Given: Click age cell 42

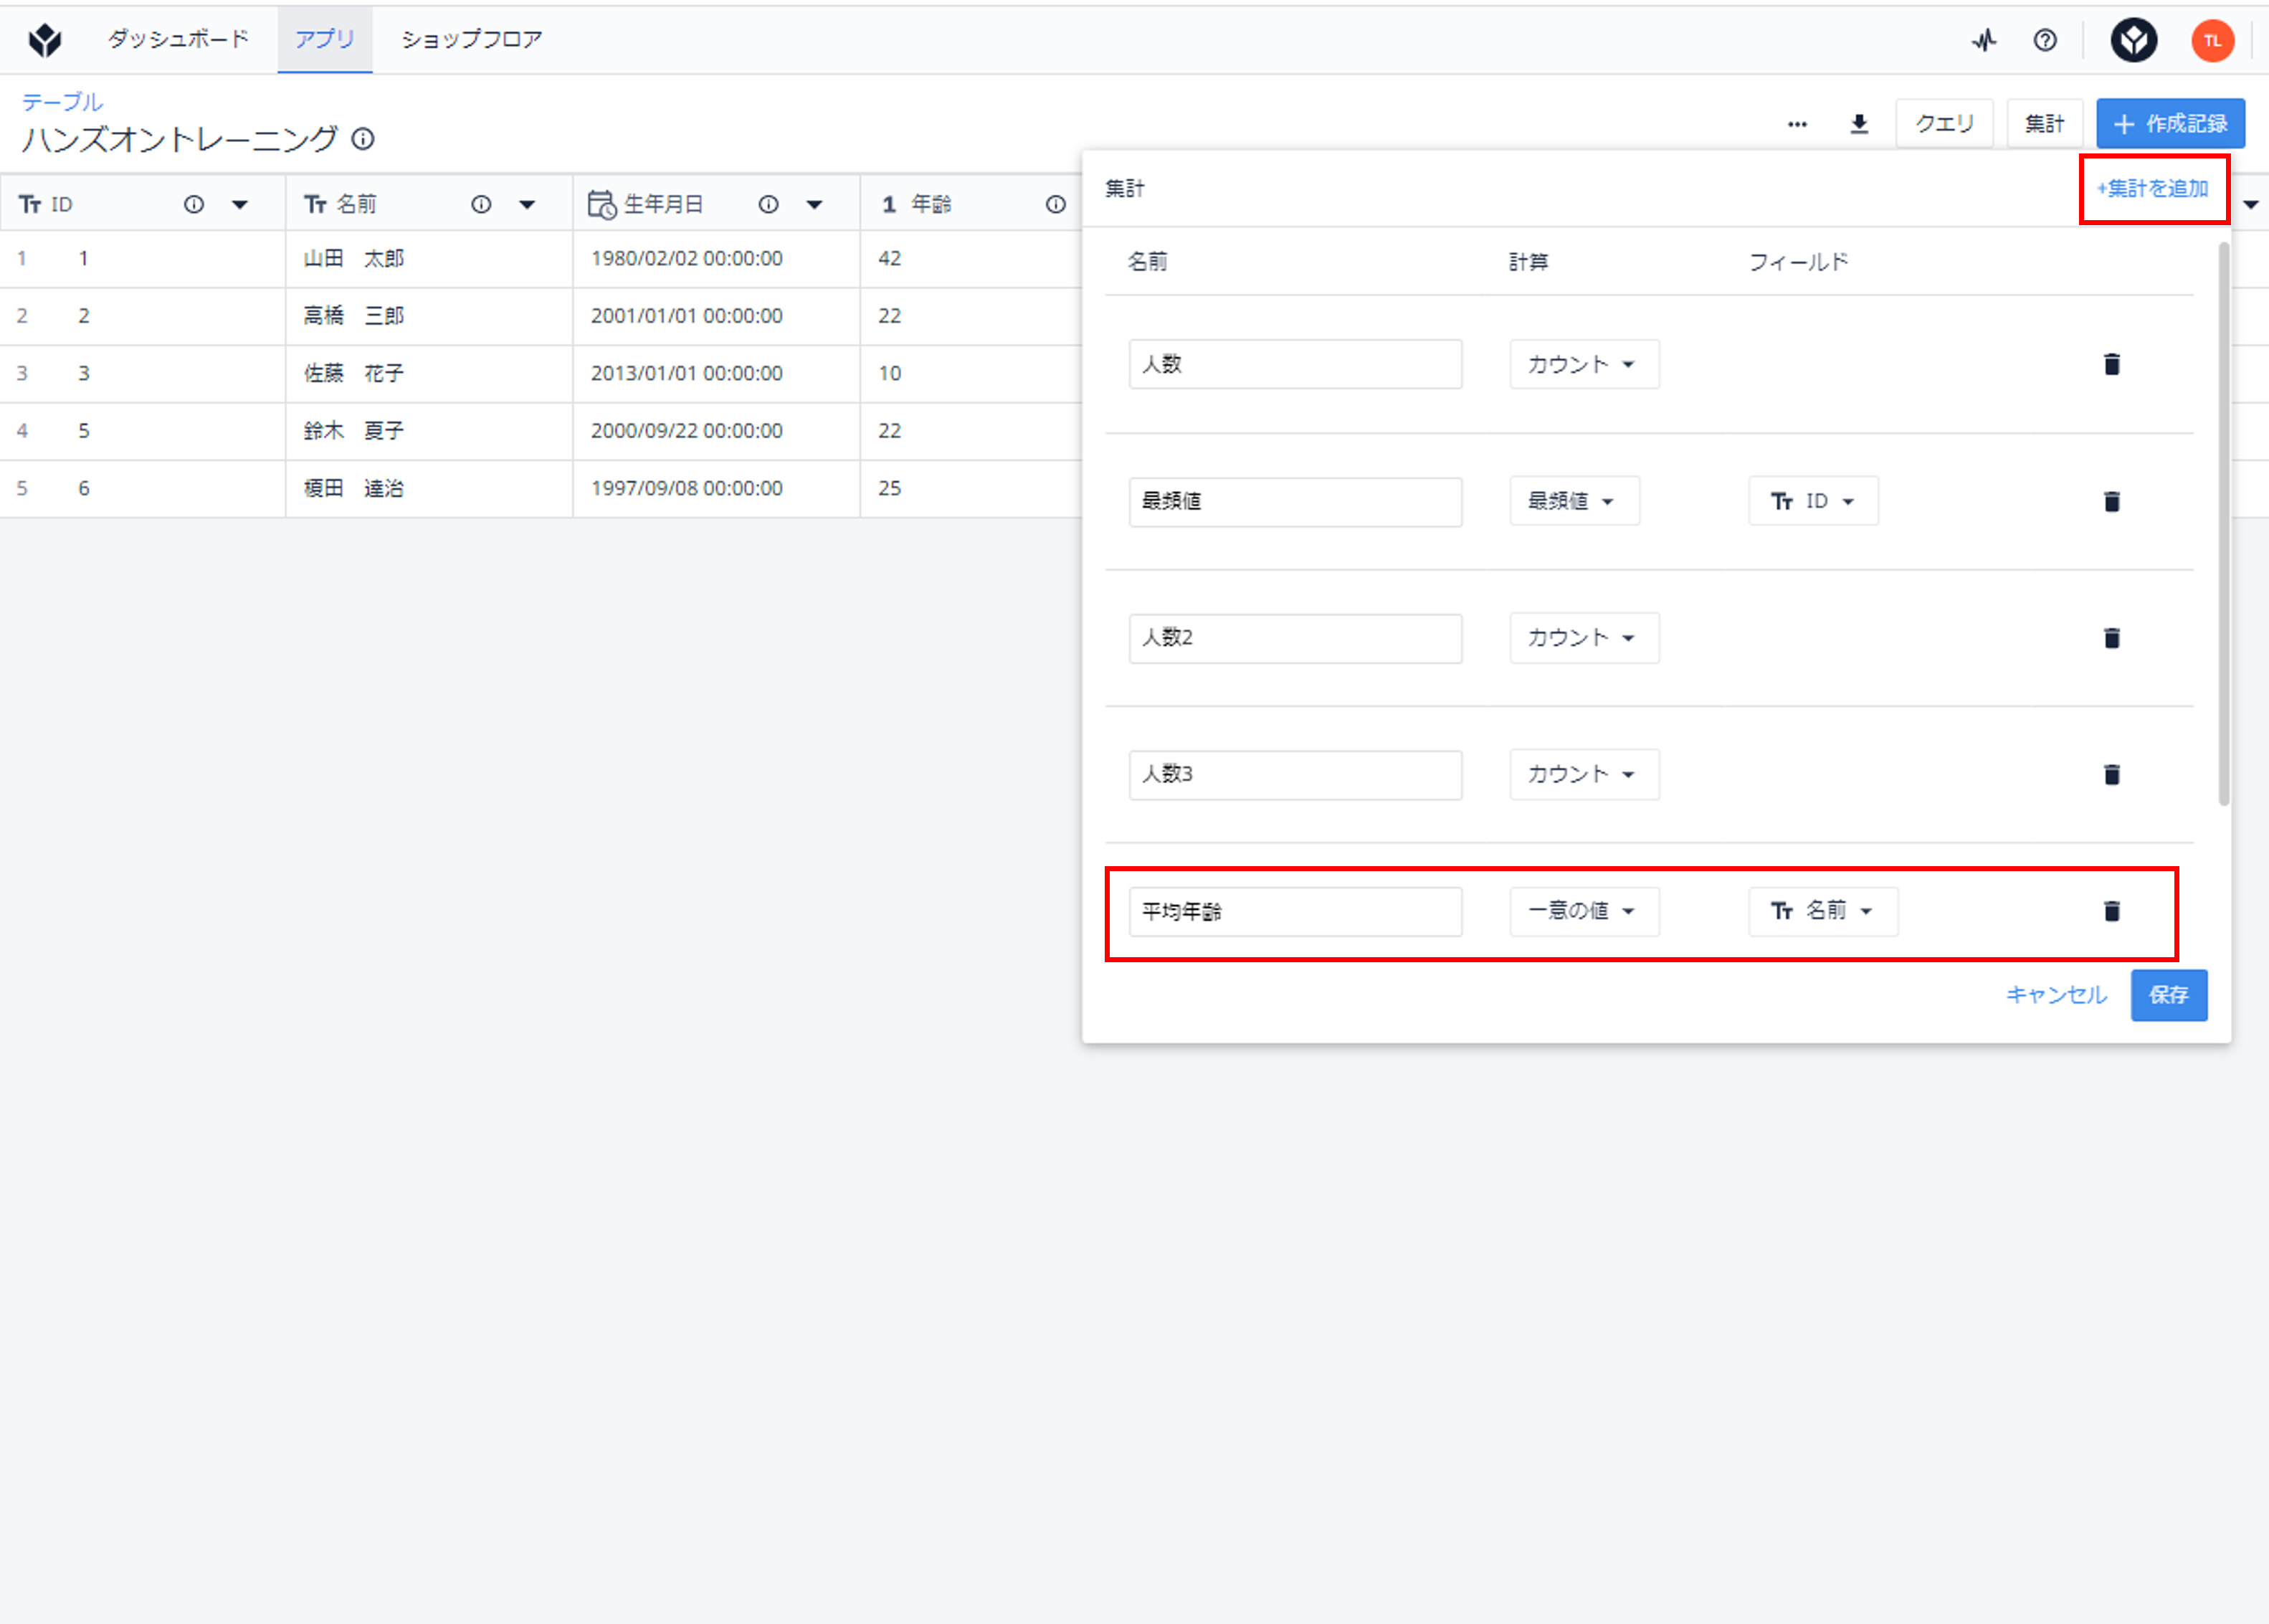Looking at the screenshot, I should (971, 259).
